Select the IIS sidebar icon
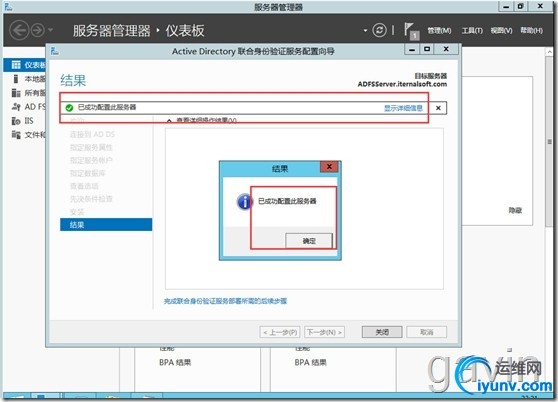This screenshot has width=558, height=402. pos(16,121)
